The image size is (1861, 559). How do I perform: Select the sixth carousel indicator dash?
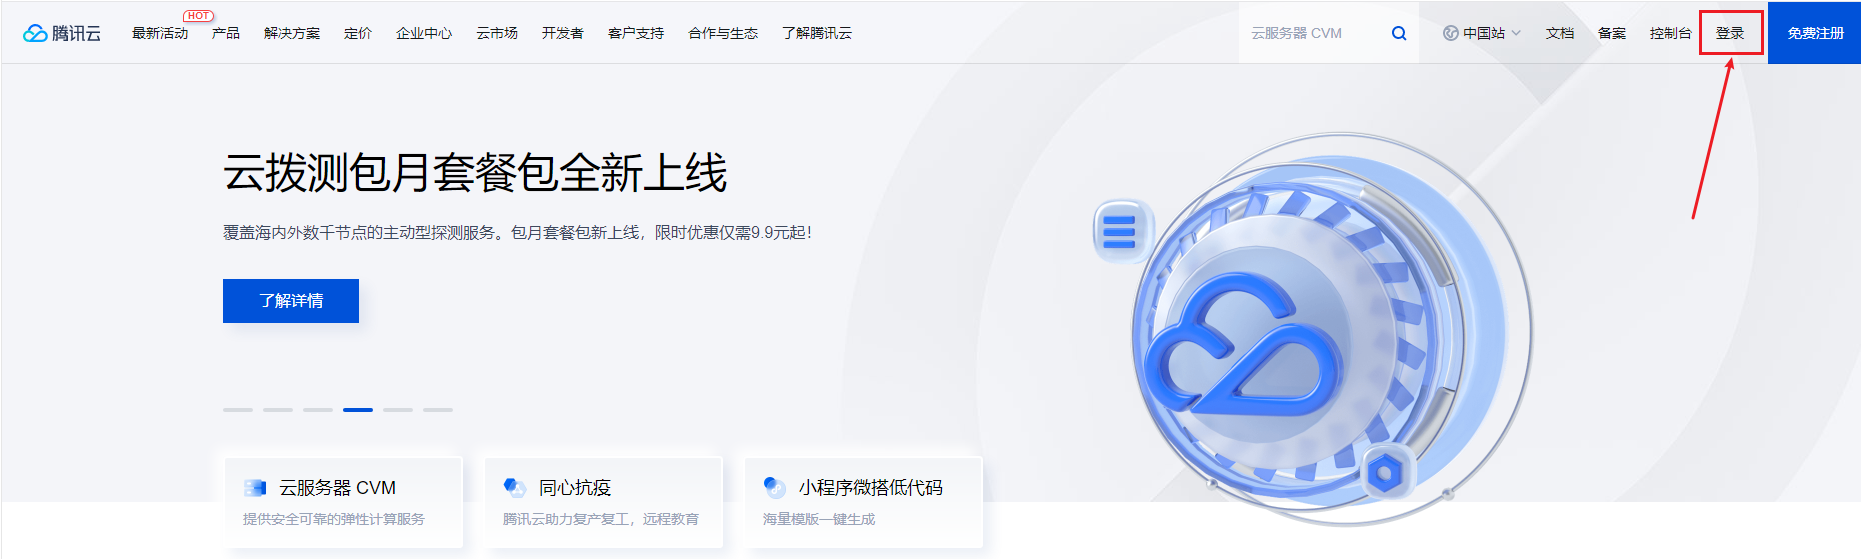point(438,410)
